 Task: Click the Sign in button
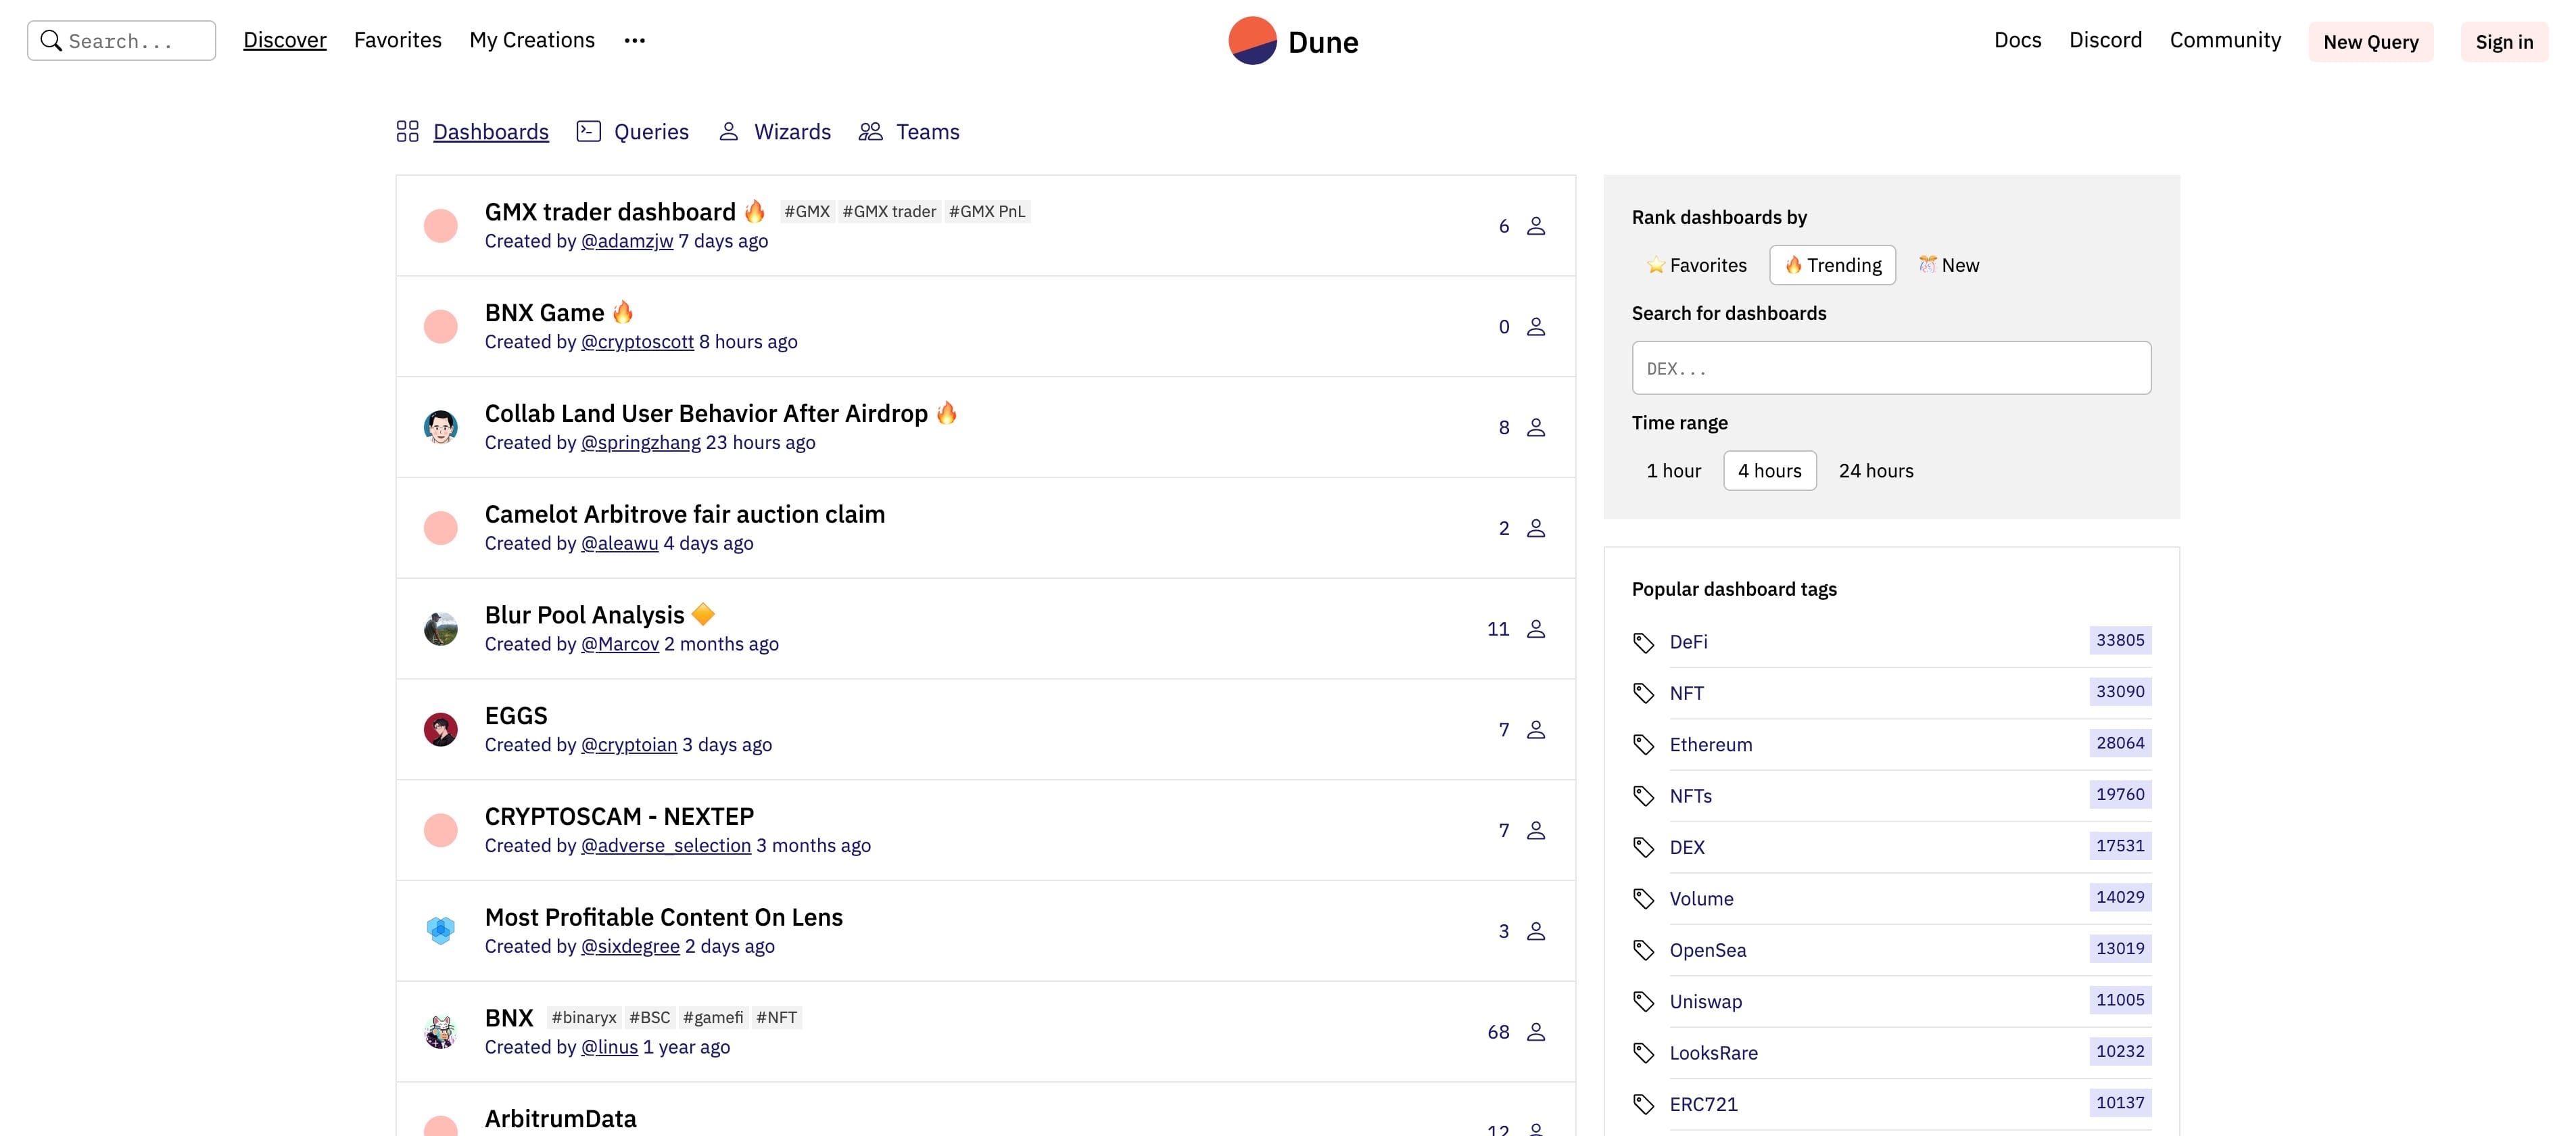click(x=2504, y=42)
